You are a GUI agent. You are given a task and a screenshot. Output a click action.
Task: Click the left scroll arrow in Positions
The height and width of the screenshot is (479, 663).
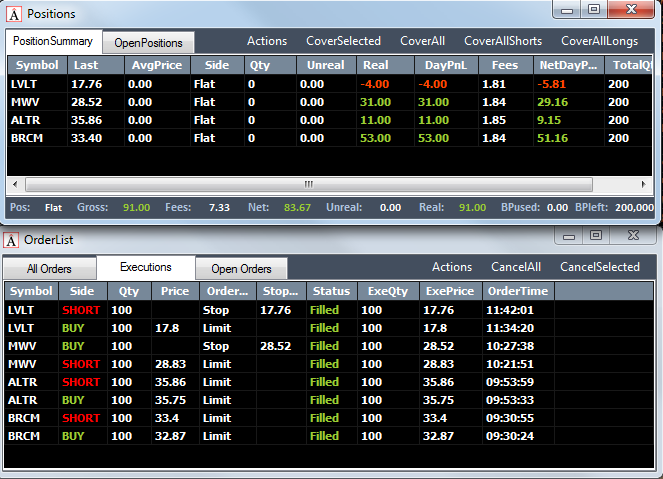15,184
